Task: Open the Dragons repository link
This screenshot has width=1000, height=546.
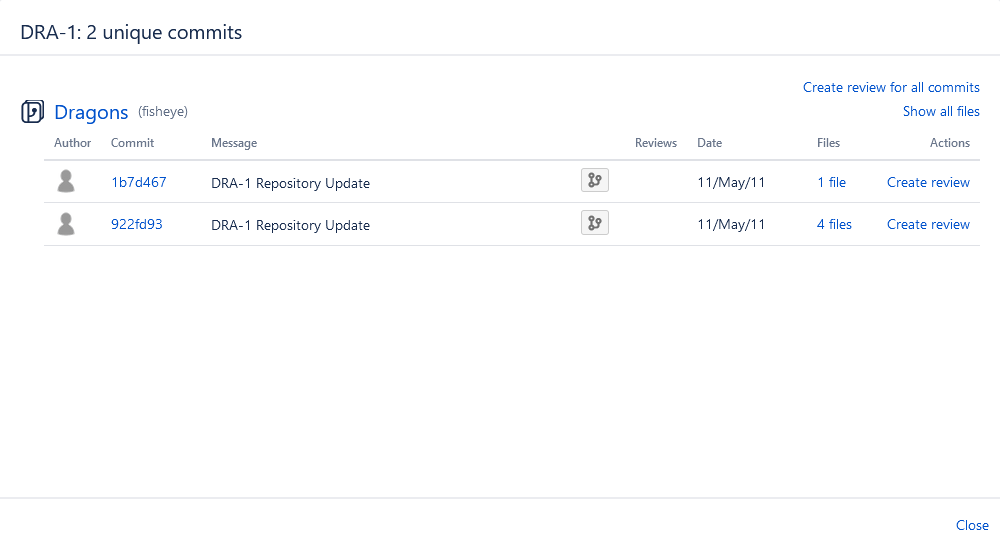Action: click(91, 113)
